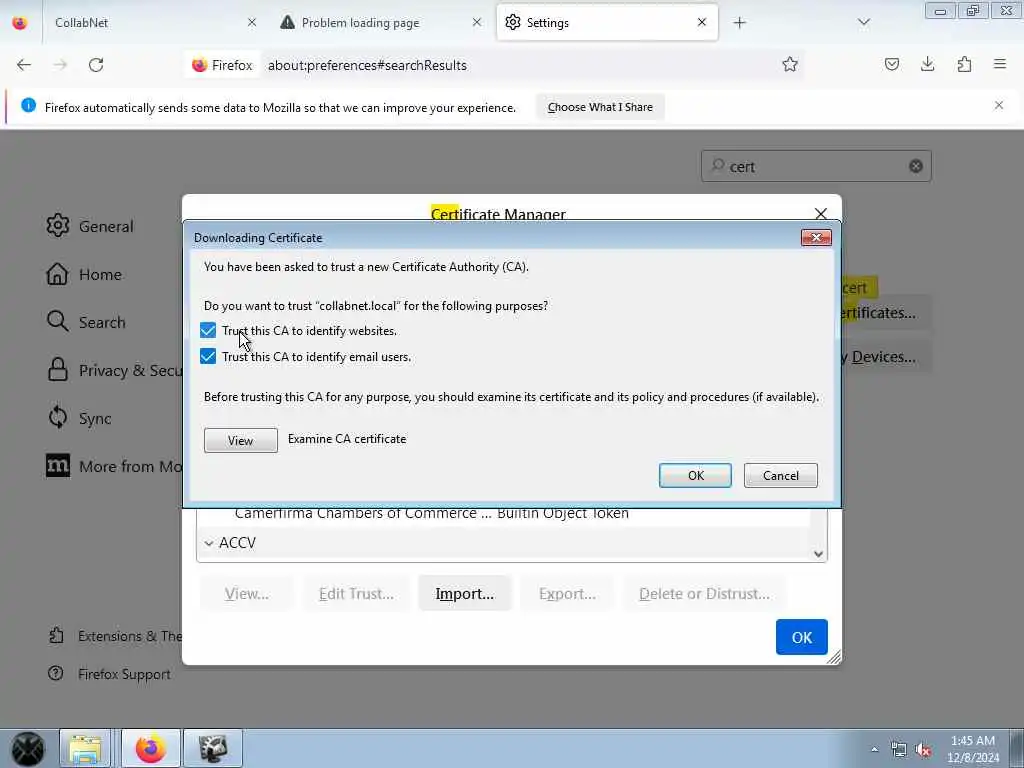The height and width of the screenshot is (768, 1024).
Task: Click the muted volume icon in tray
Action: coord(923,749)
